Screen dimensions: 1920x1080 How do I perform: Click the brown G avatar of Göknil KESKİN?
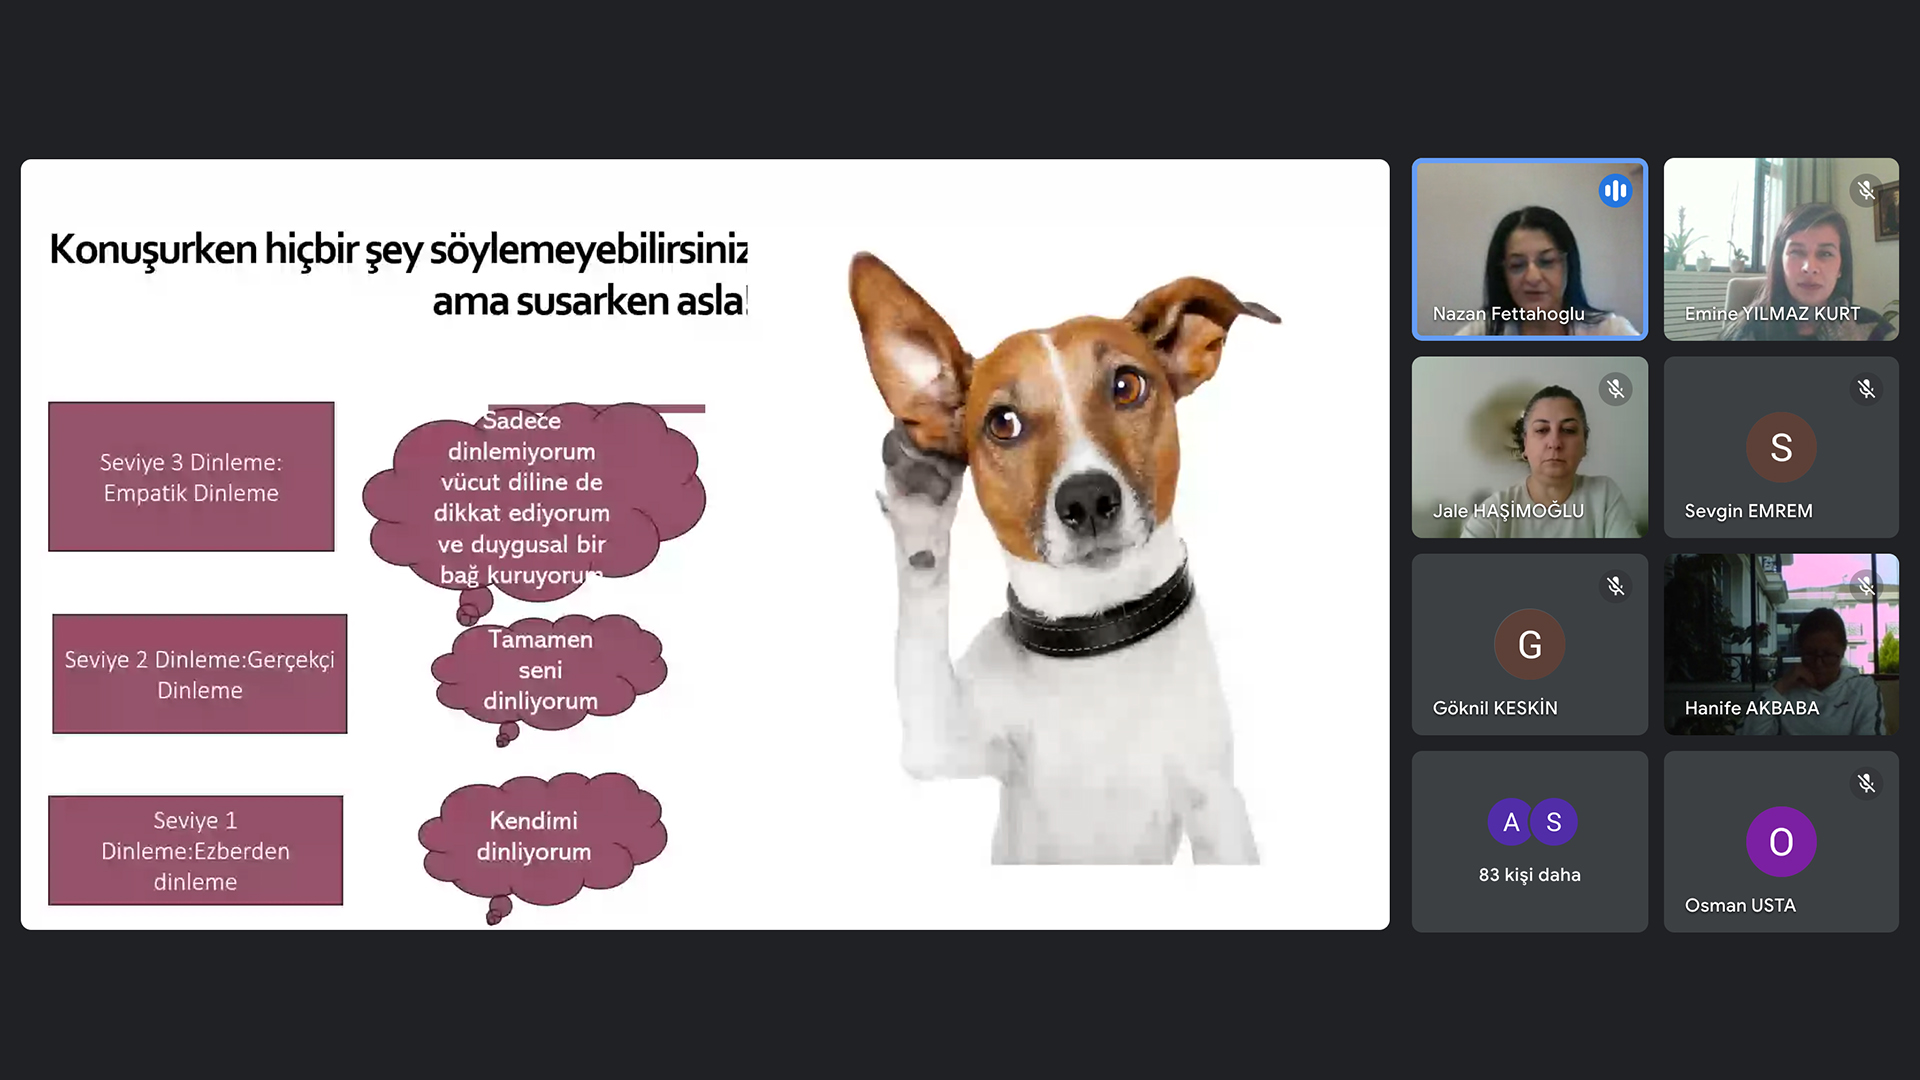tap(1529, 645)
